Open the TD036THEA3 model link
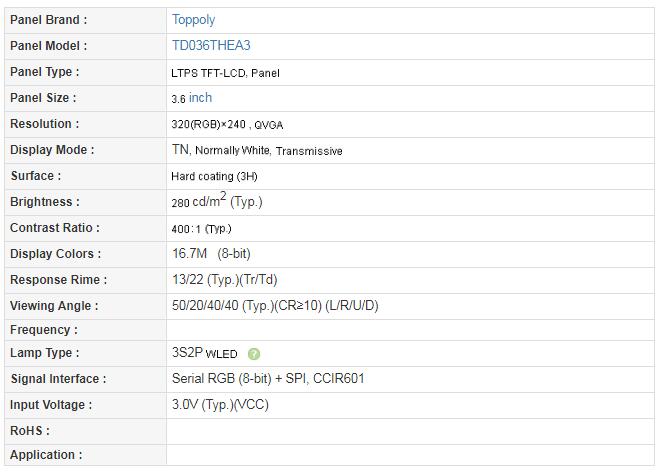 pos(211,45)
